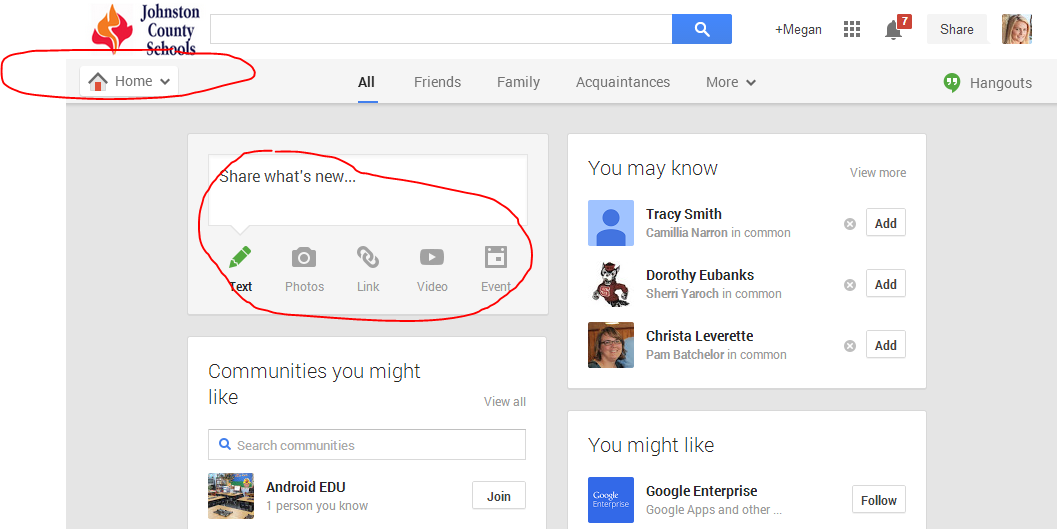Switch to the Acquaintances tab
The width and height of the screenshot is (1057, 529).
(x=623, y=82)
